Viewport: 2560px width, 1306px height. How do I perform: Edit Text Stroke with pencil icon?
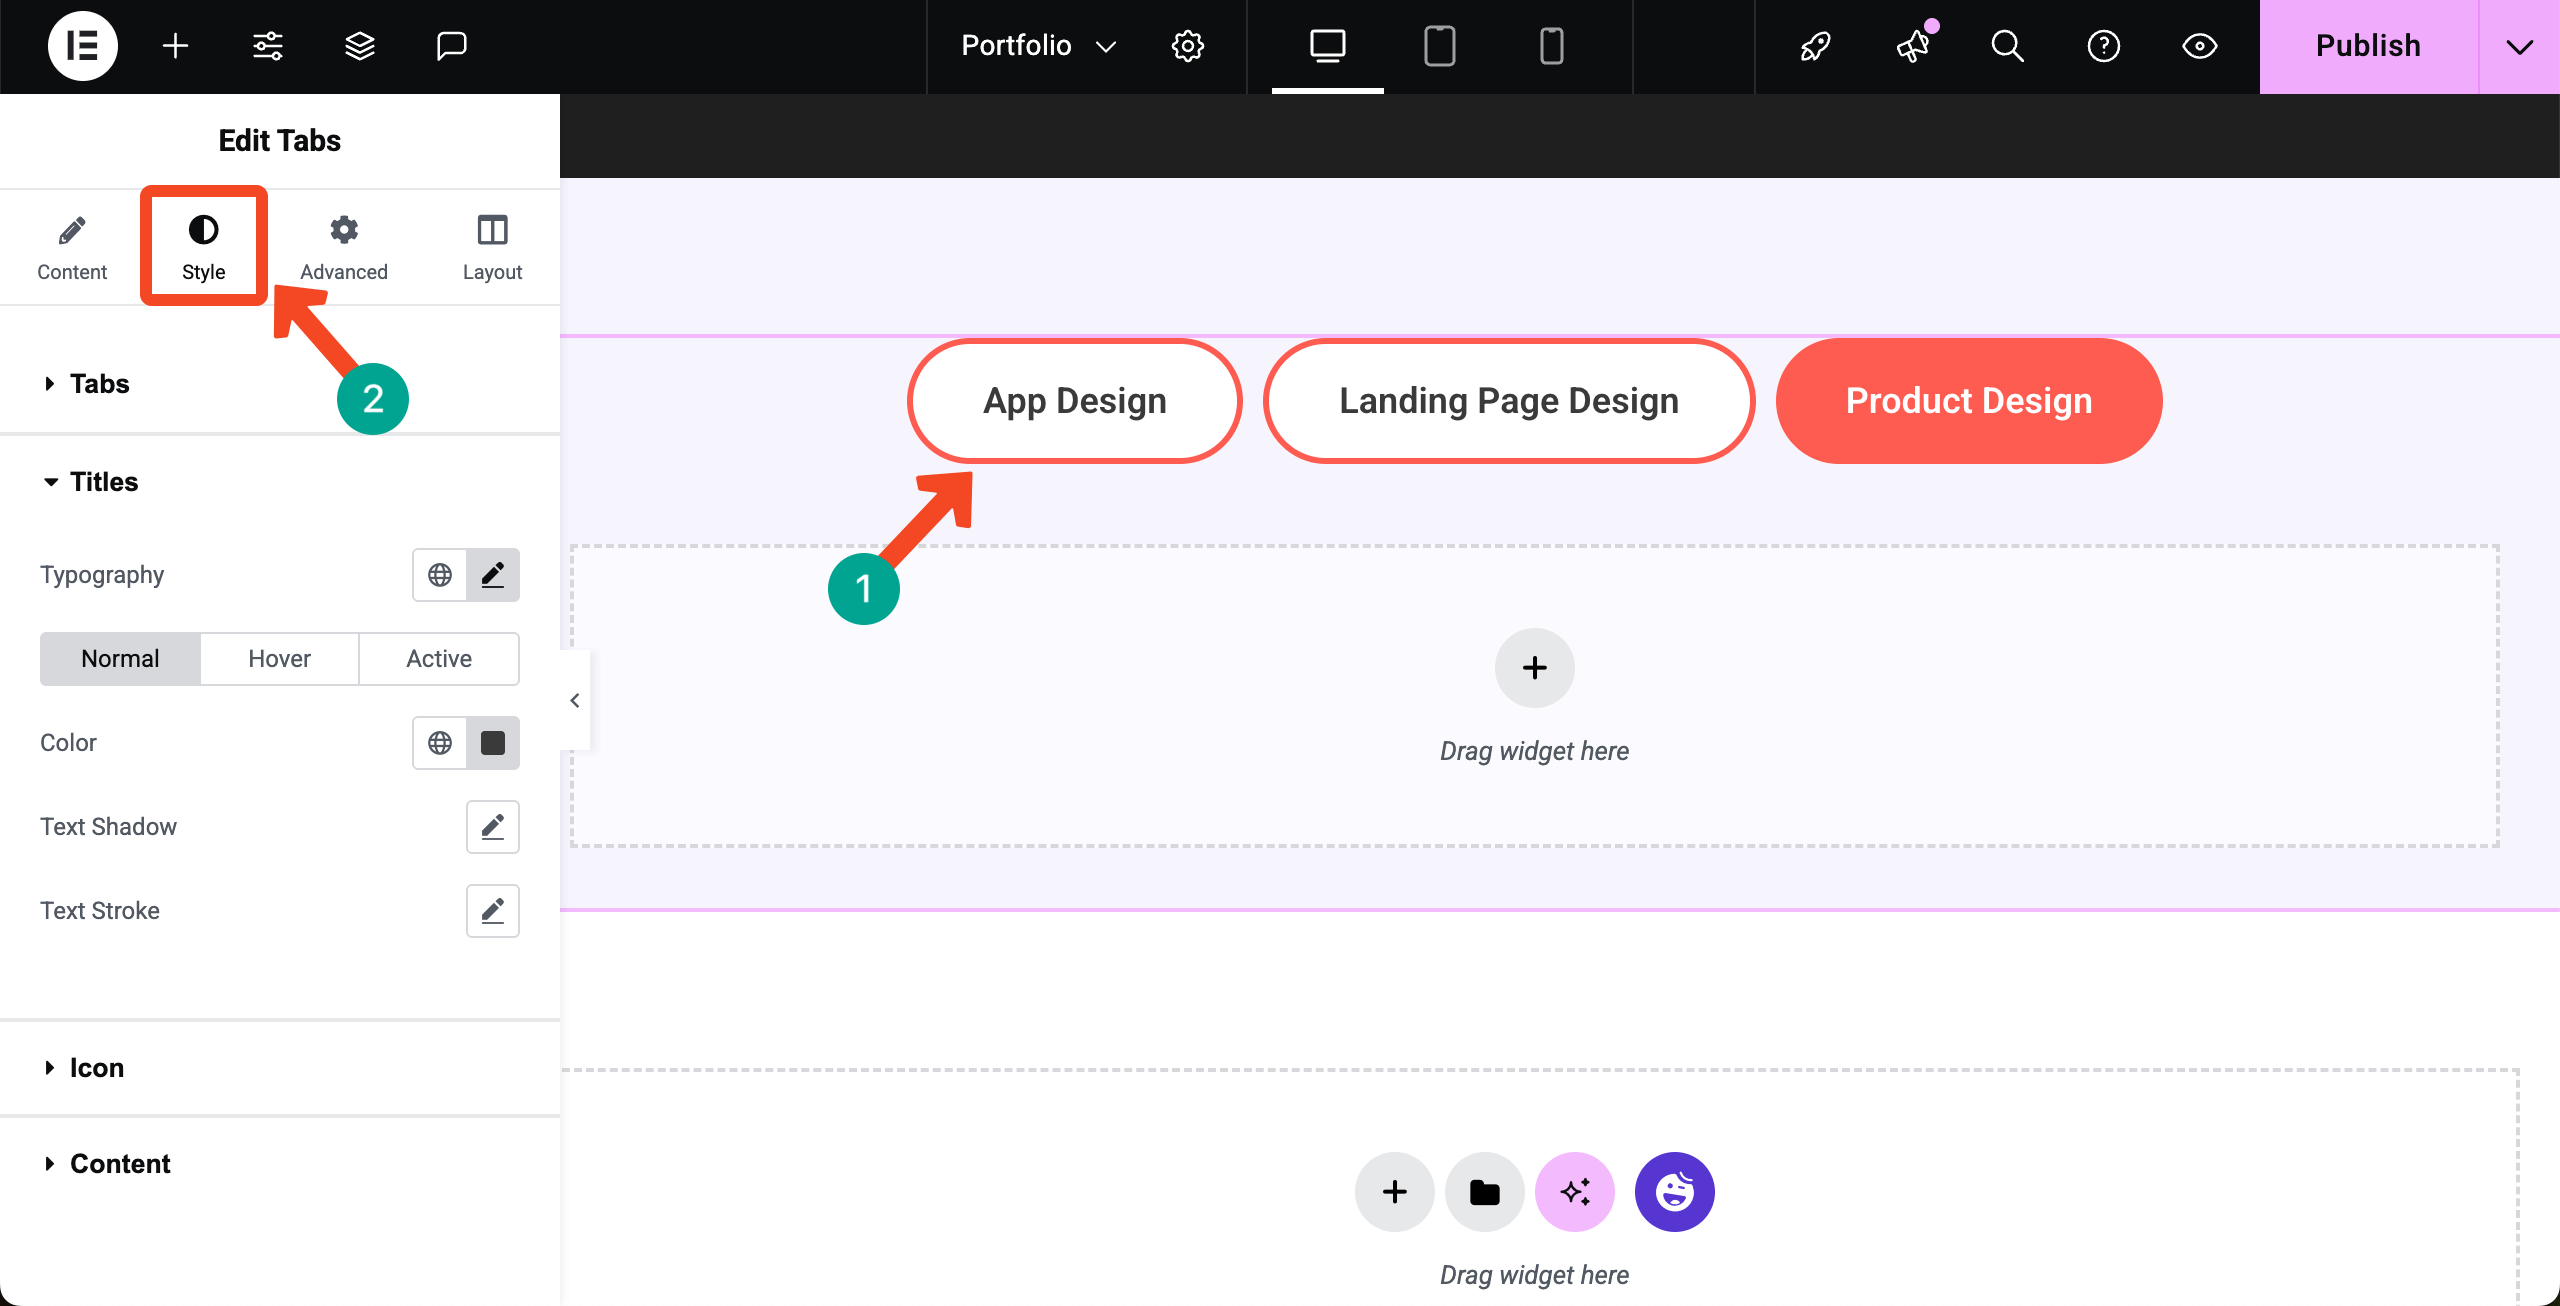point(493,911)
